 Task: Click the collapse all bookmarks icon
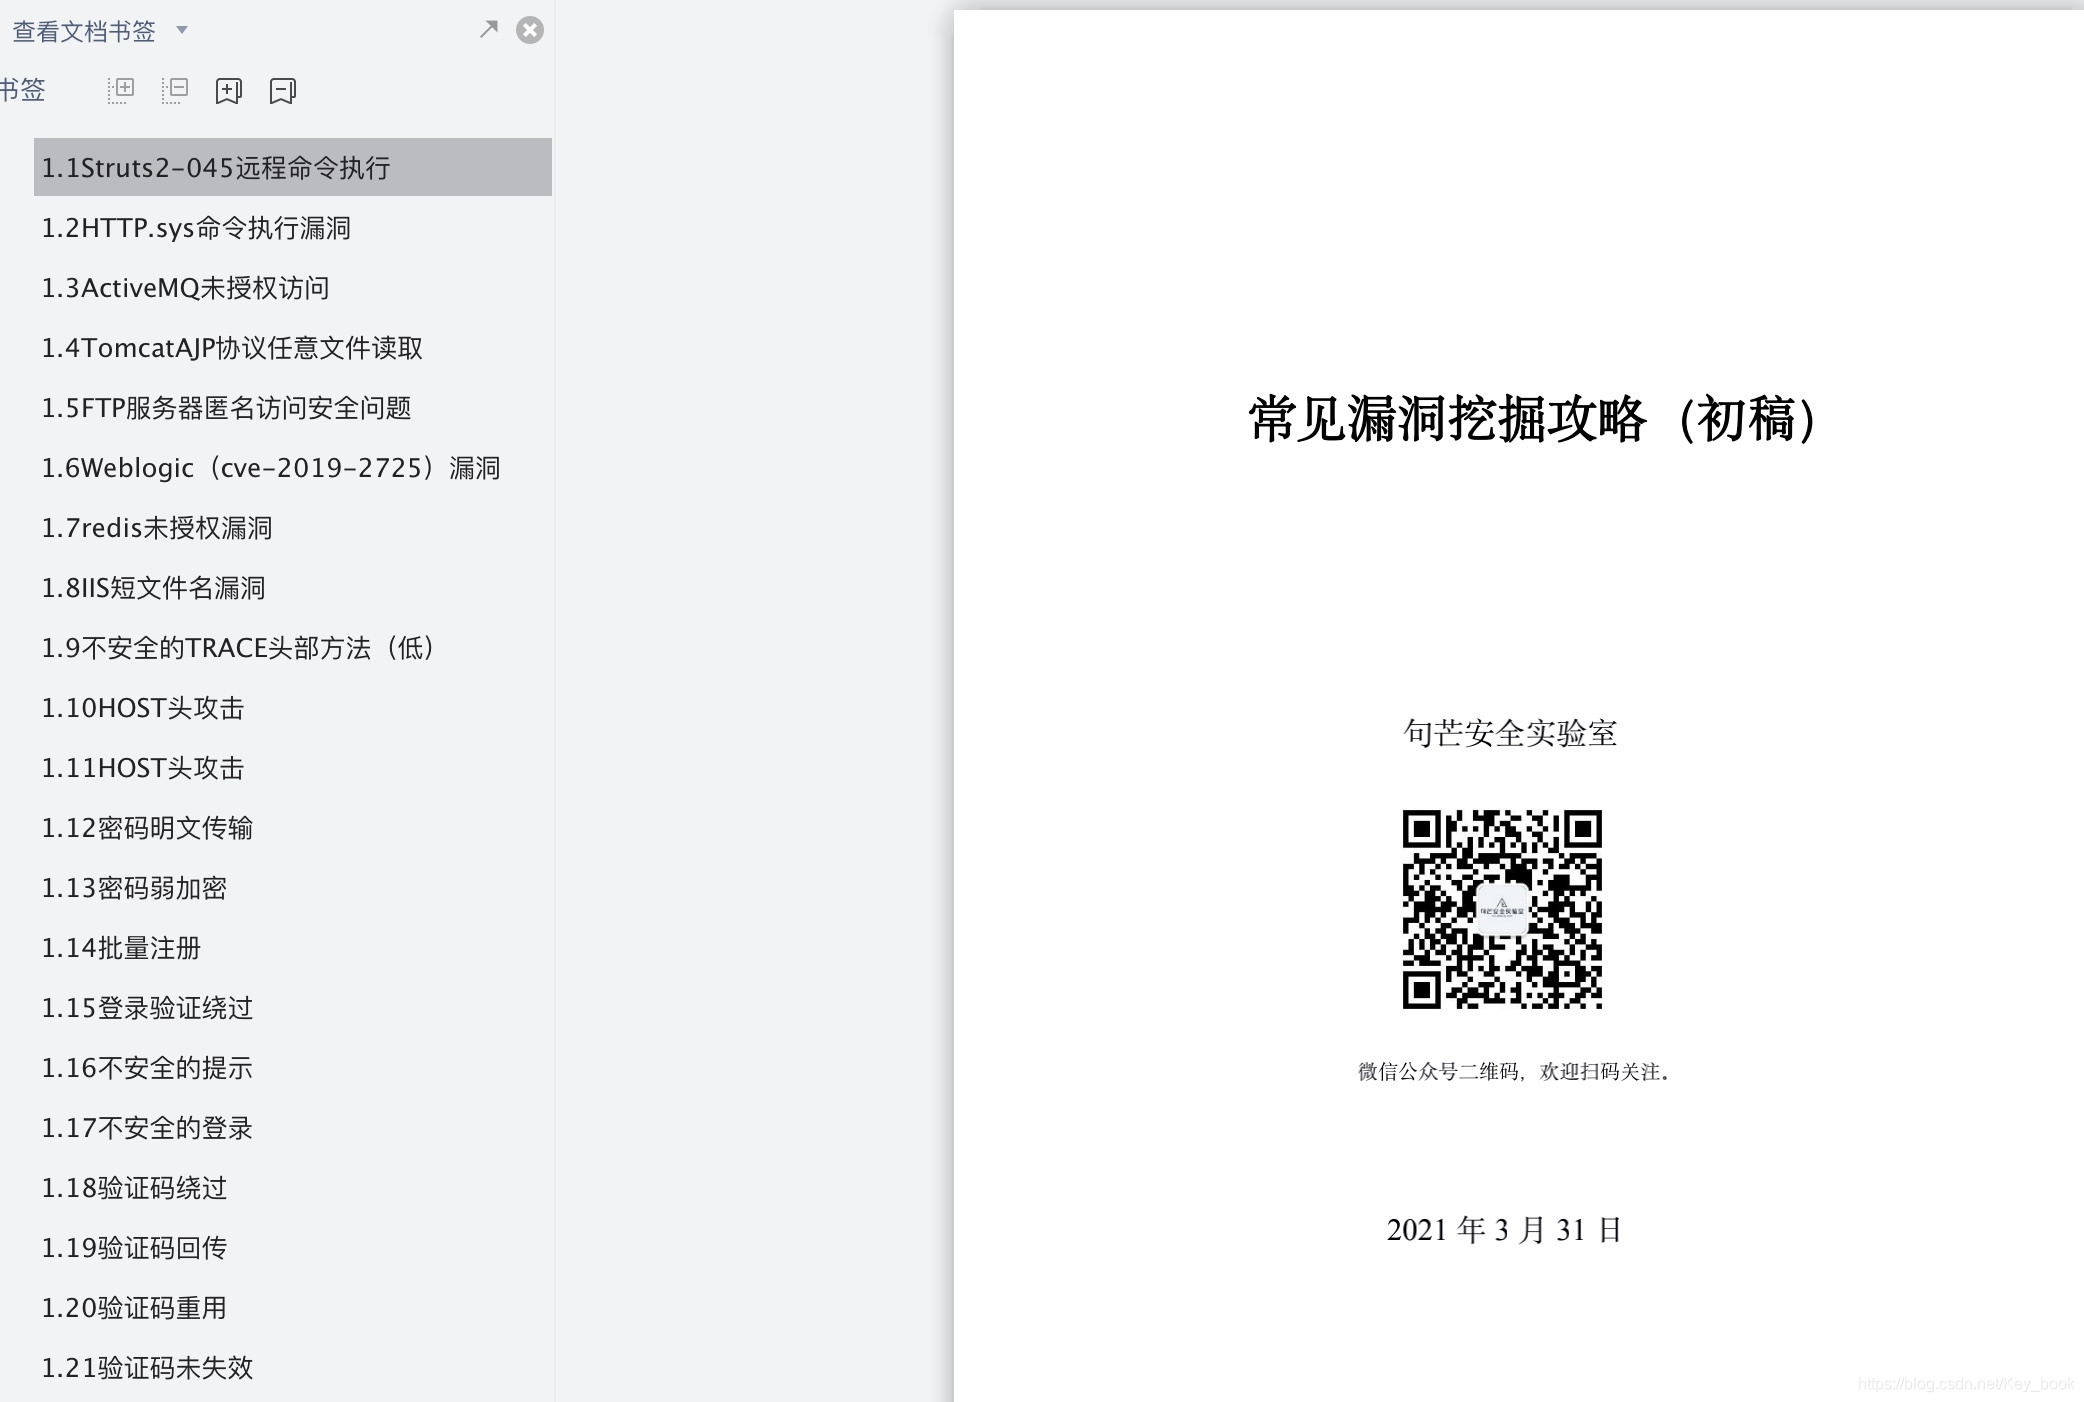pyautogui.click(x=175, y=90)
